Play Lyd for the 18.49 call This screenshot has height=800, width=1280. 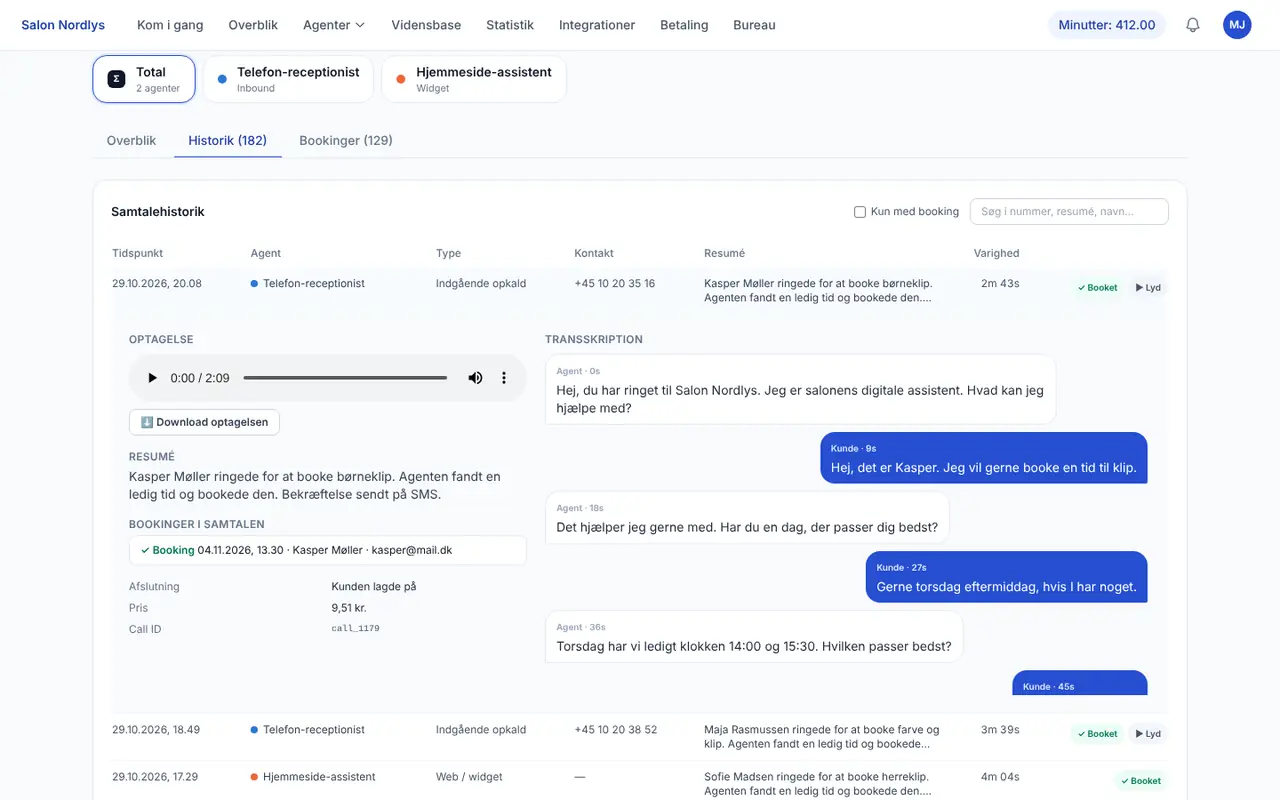click(x=1148, y=733)
